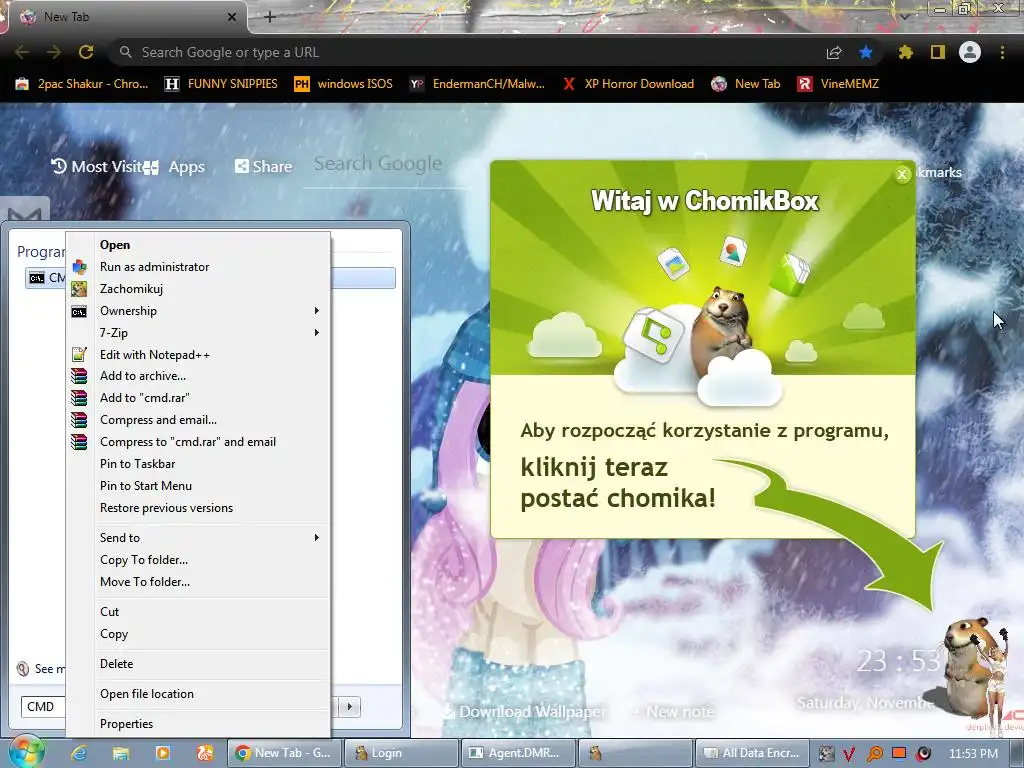Open the Chrome three-dot menu
The height and width of the screenshot is (768, 1024).
click(x=1002, y=52)
